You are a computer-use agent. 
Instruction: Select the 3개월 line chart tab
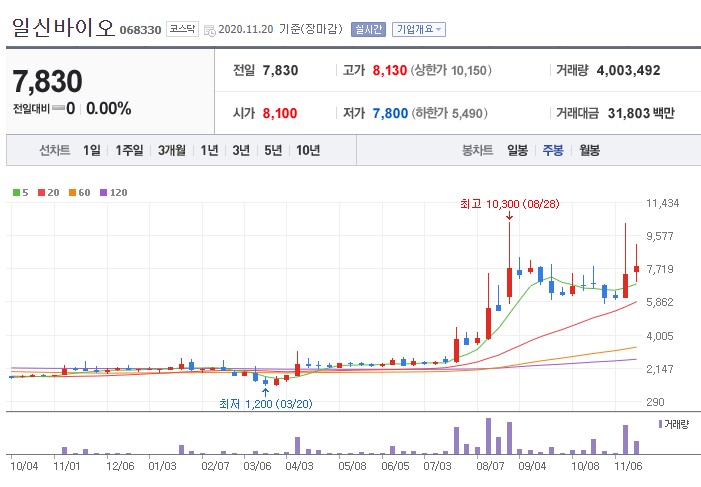(172, 150)
